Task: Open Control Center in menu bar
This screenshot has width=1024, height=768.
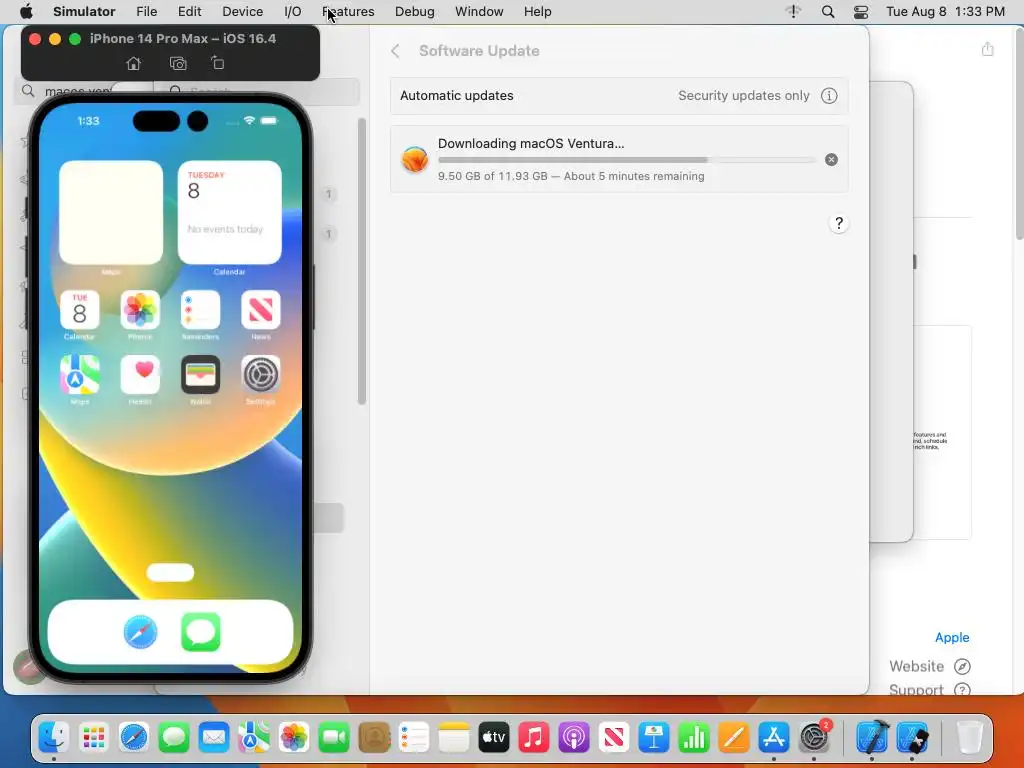Action: coord(861,12)
